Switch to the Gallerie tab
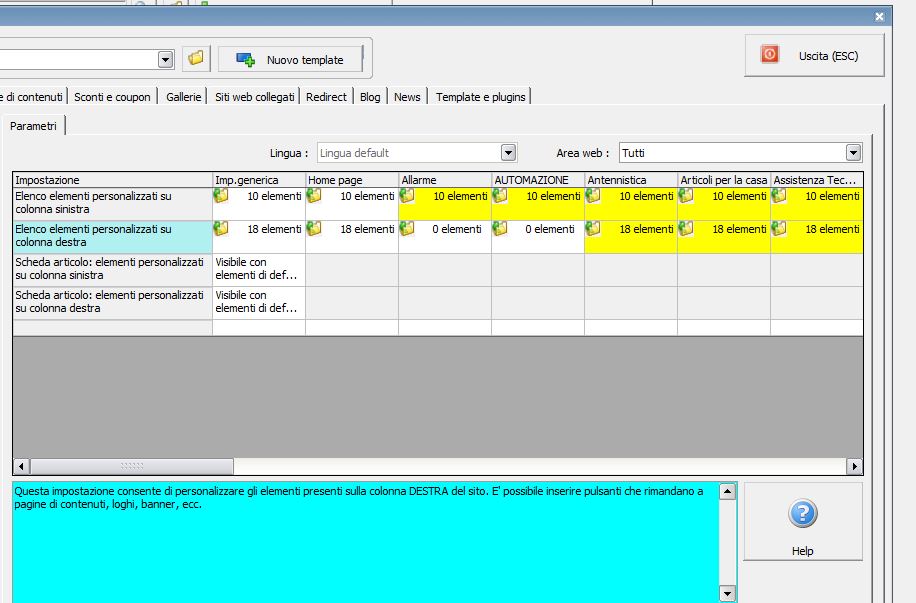 point(183,97)
